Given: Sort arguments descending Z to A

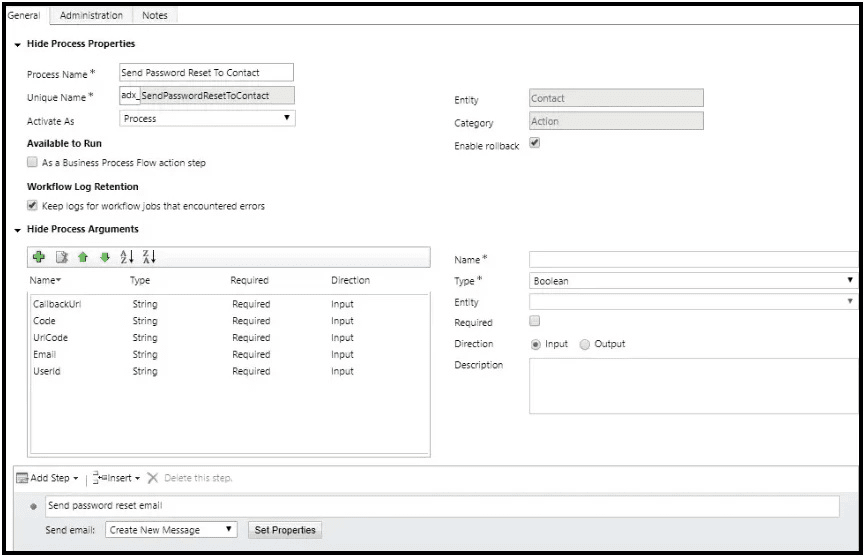Looking at the screenshot, I should click(149, 256).
